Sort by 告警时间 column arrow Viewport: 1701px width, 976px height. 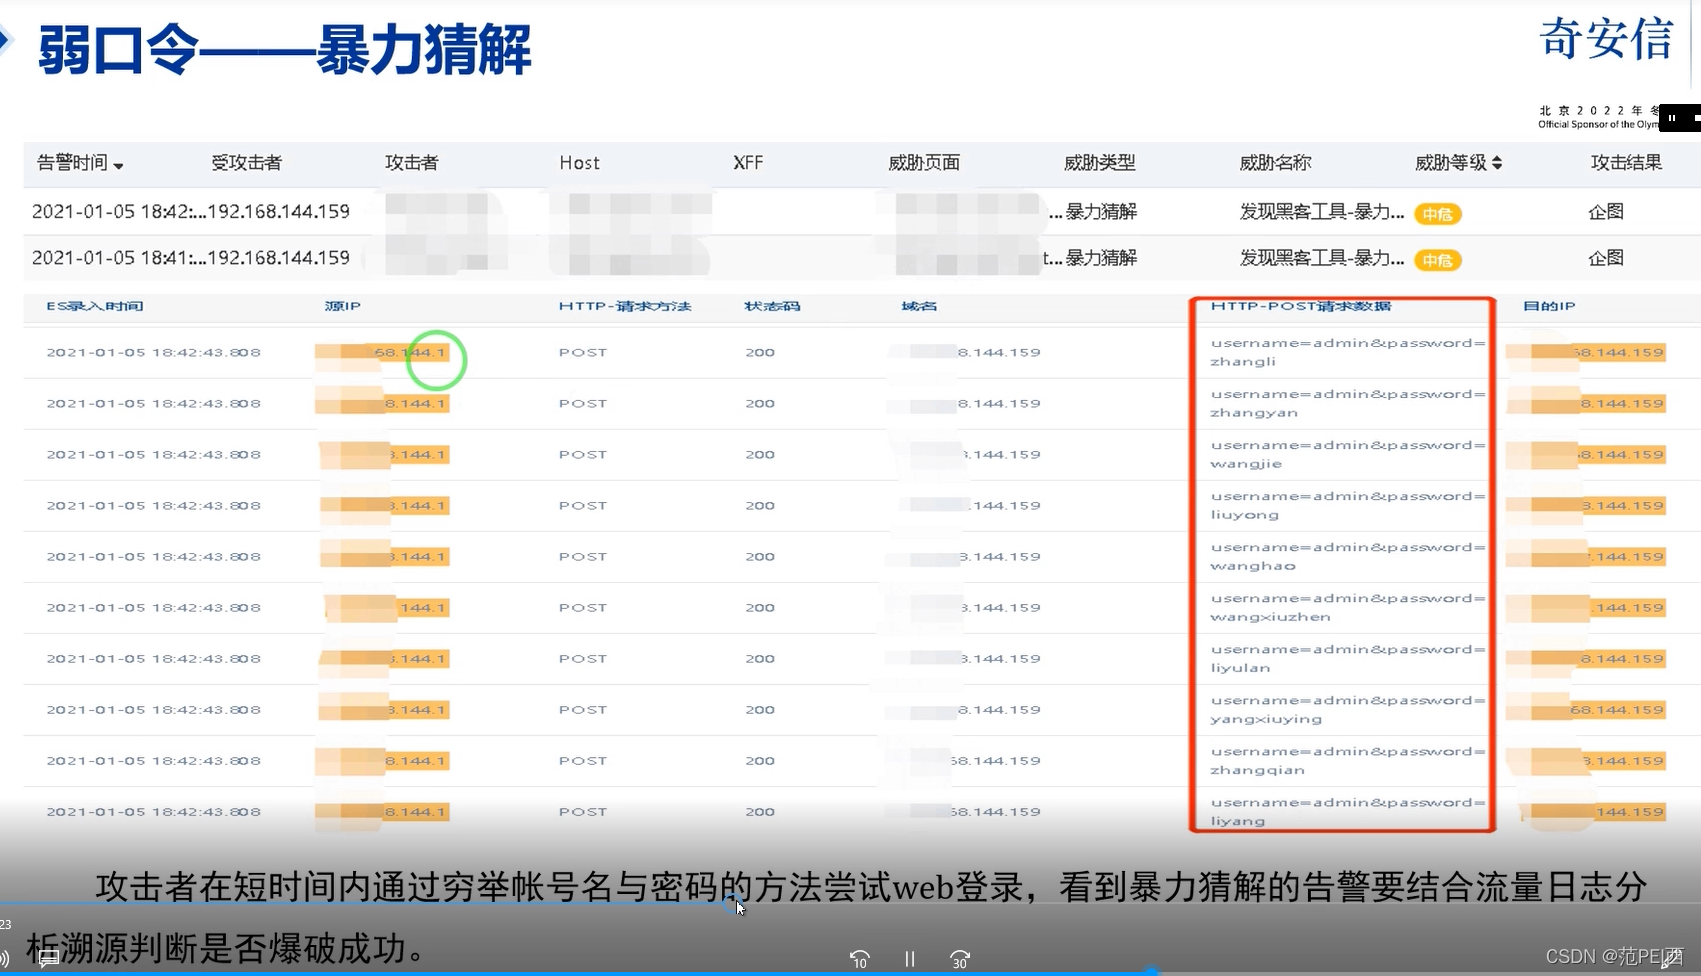click(x=119, y=165)
